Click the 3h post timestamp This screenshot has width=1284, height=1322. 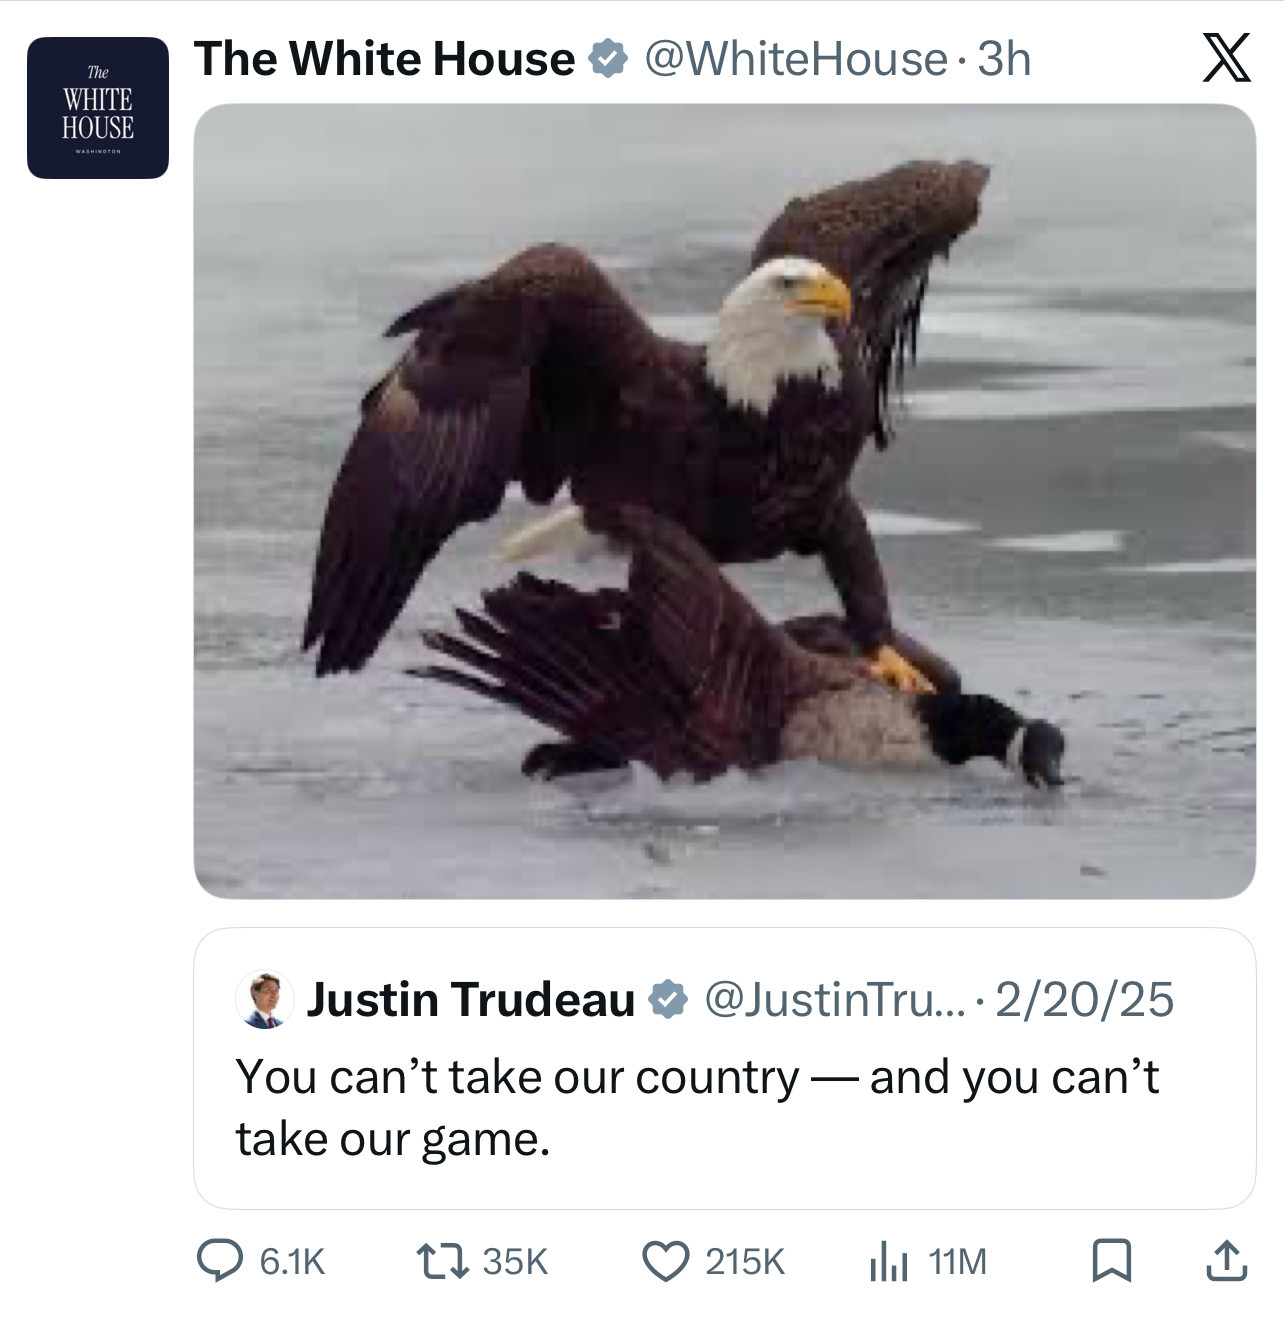click(1003, 59)
